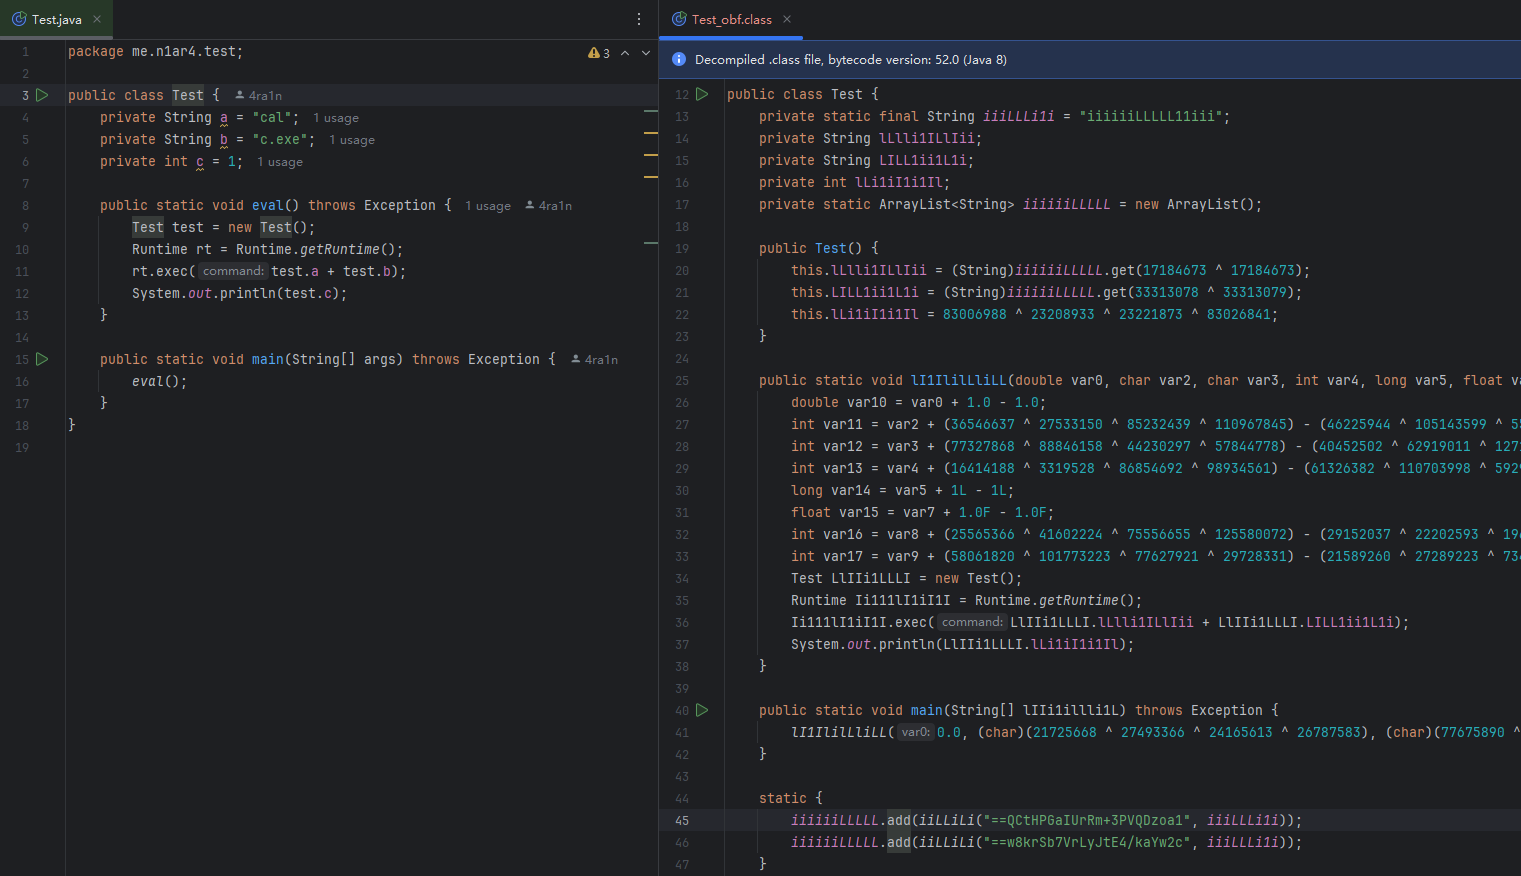Click the '1 usage' hint for field a
The image size is (1521, 876).
tap(336, 118)
